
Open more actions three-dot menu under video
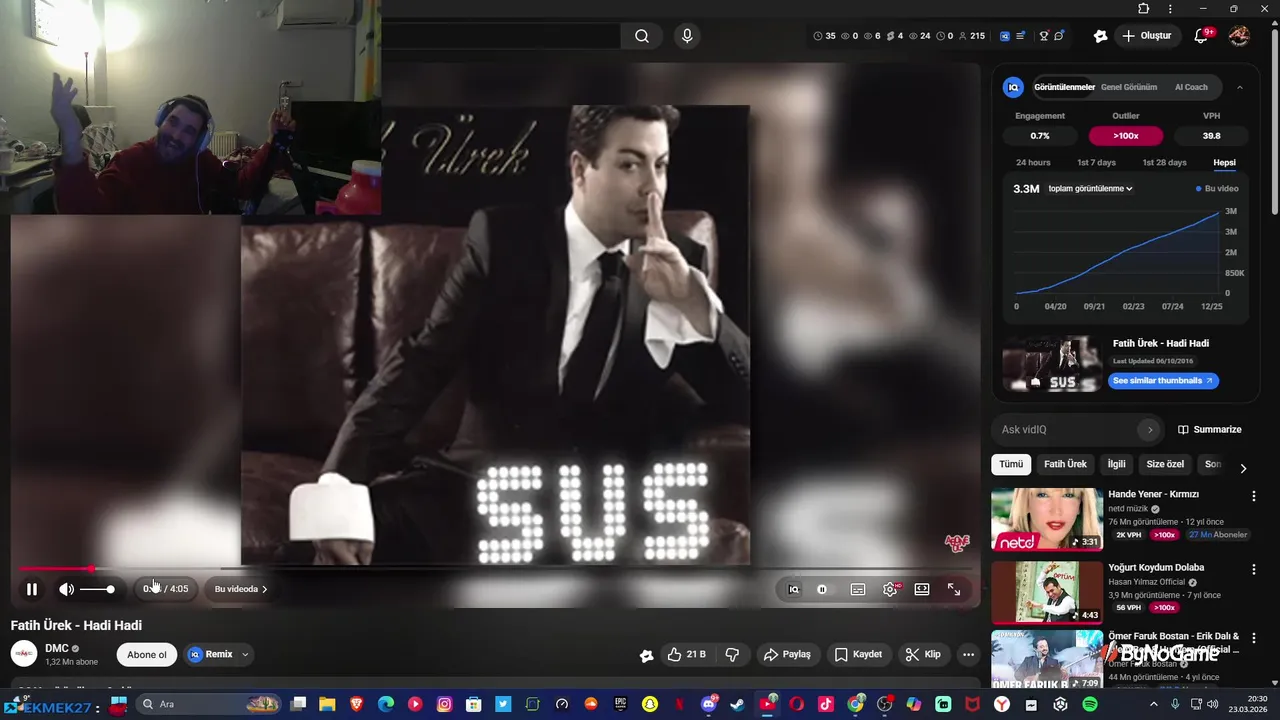point(968,654)
